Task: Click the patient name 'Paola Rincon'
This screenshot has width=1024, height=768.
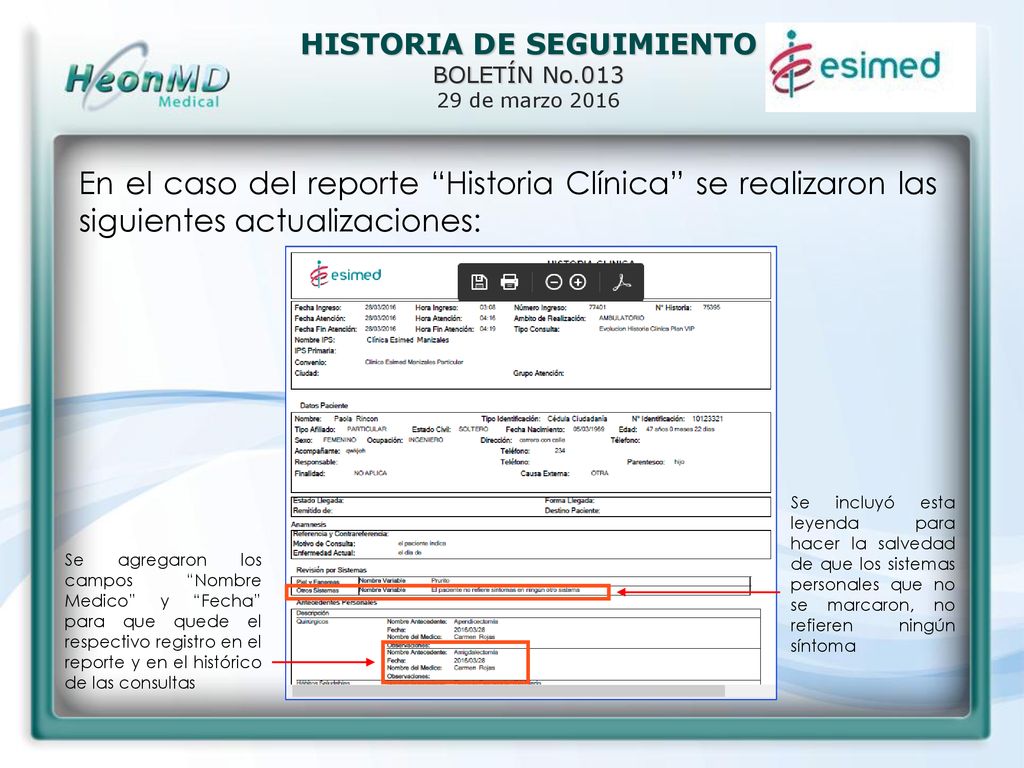Action: [356, 419]
